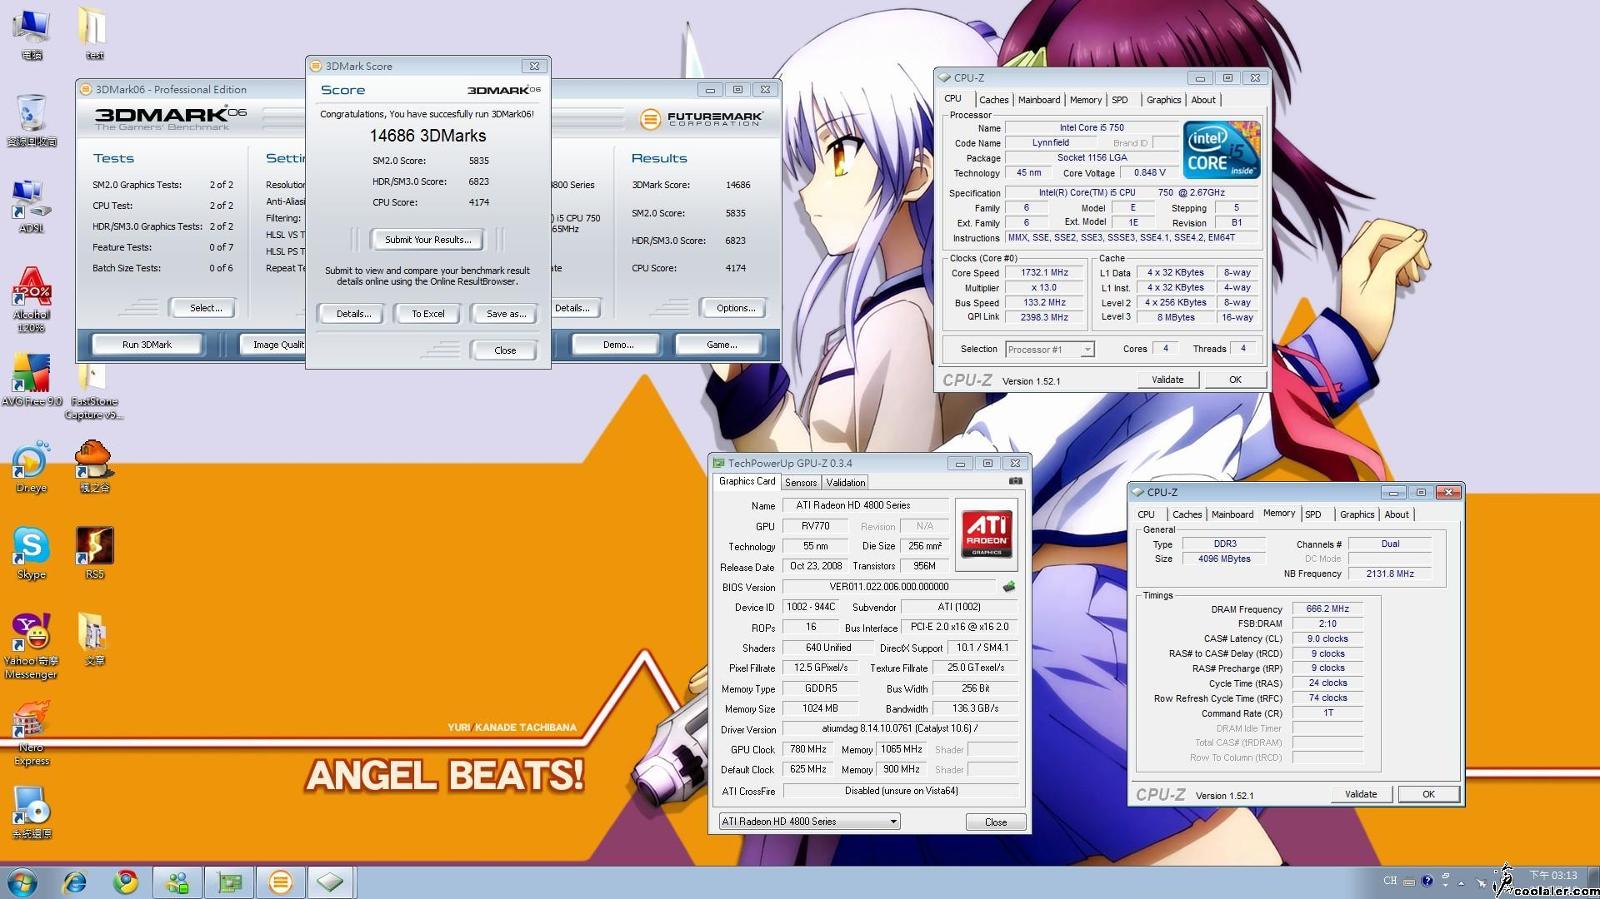This screenshot has height=899, width=1600.
Task: Export score with To Excel button
Action: [428, 314]
